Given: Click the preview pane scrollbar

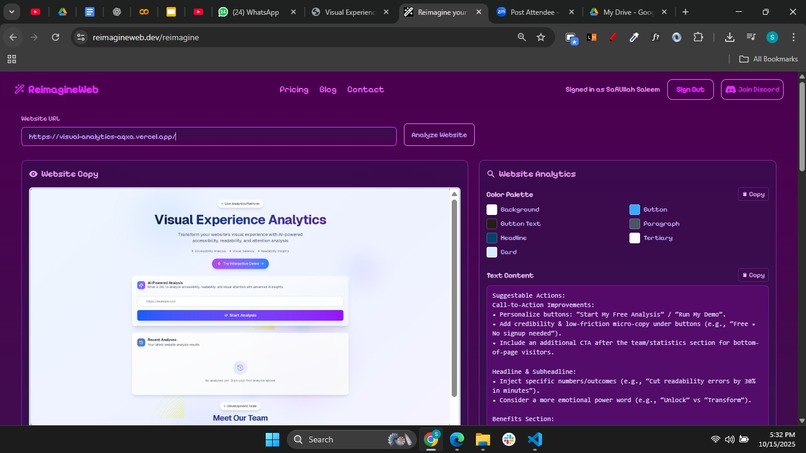Looking at the screenshot, I should 454,297.
